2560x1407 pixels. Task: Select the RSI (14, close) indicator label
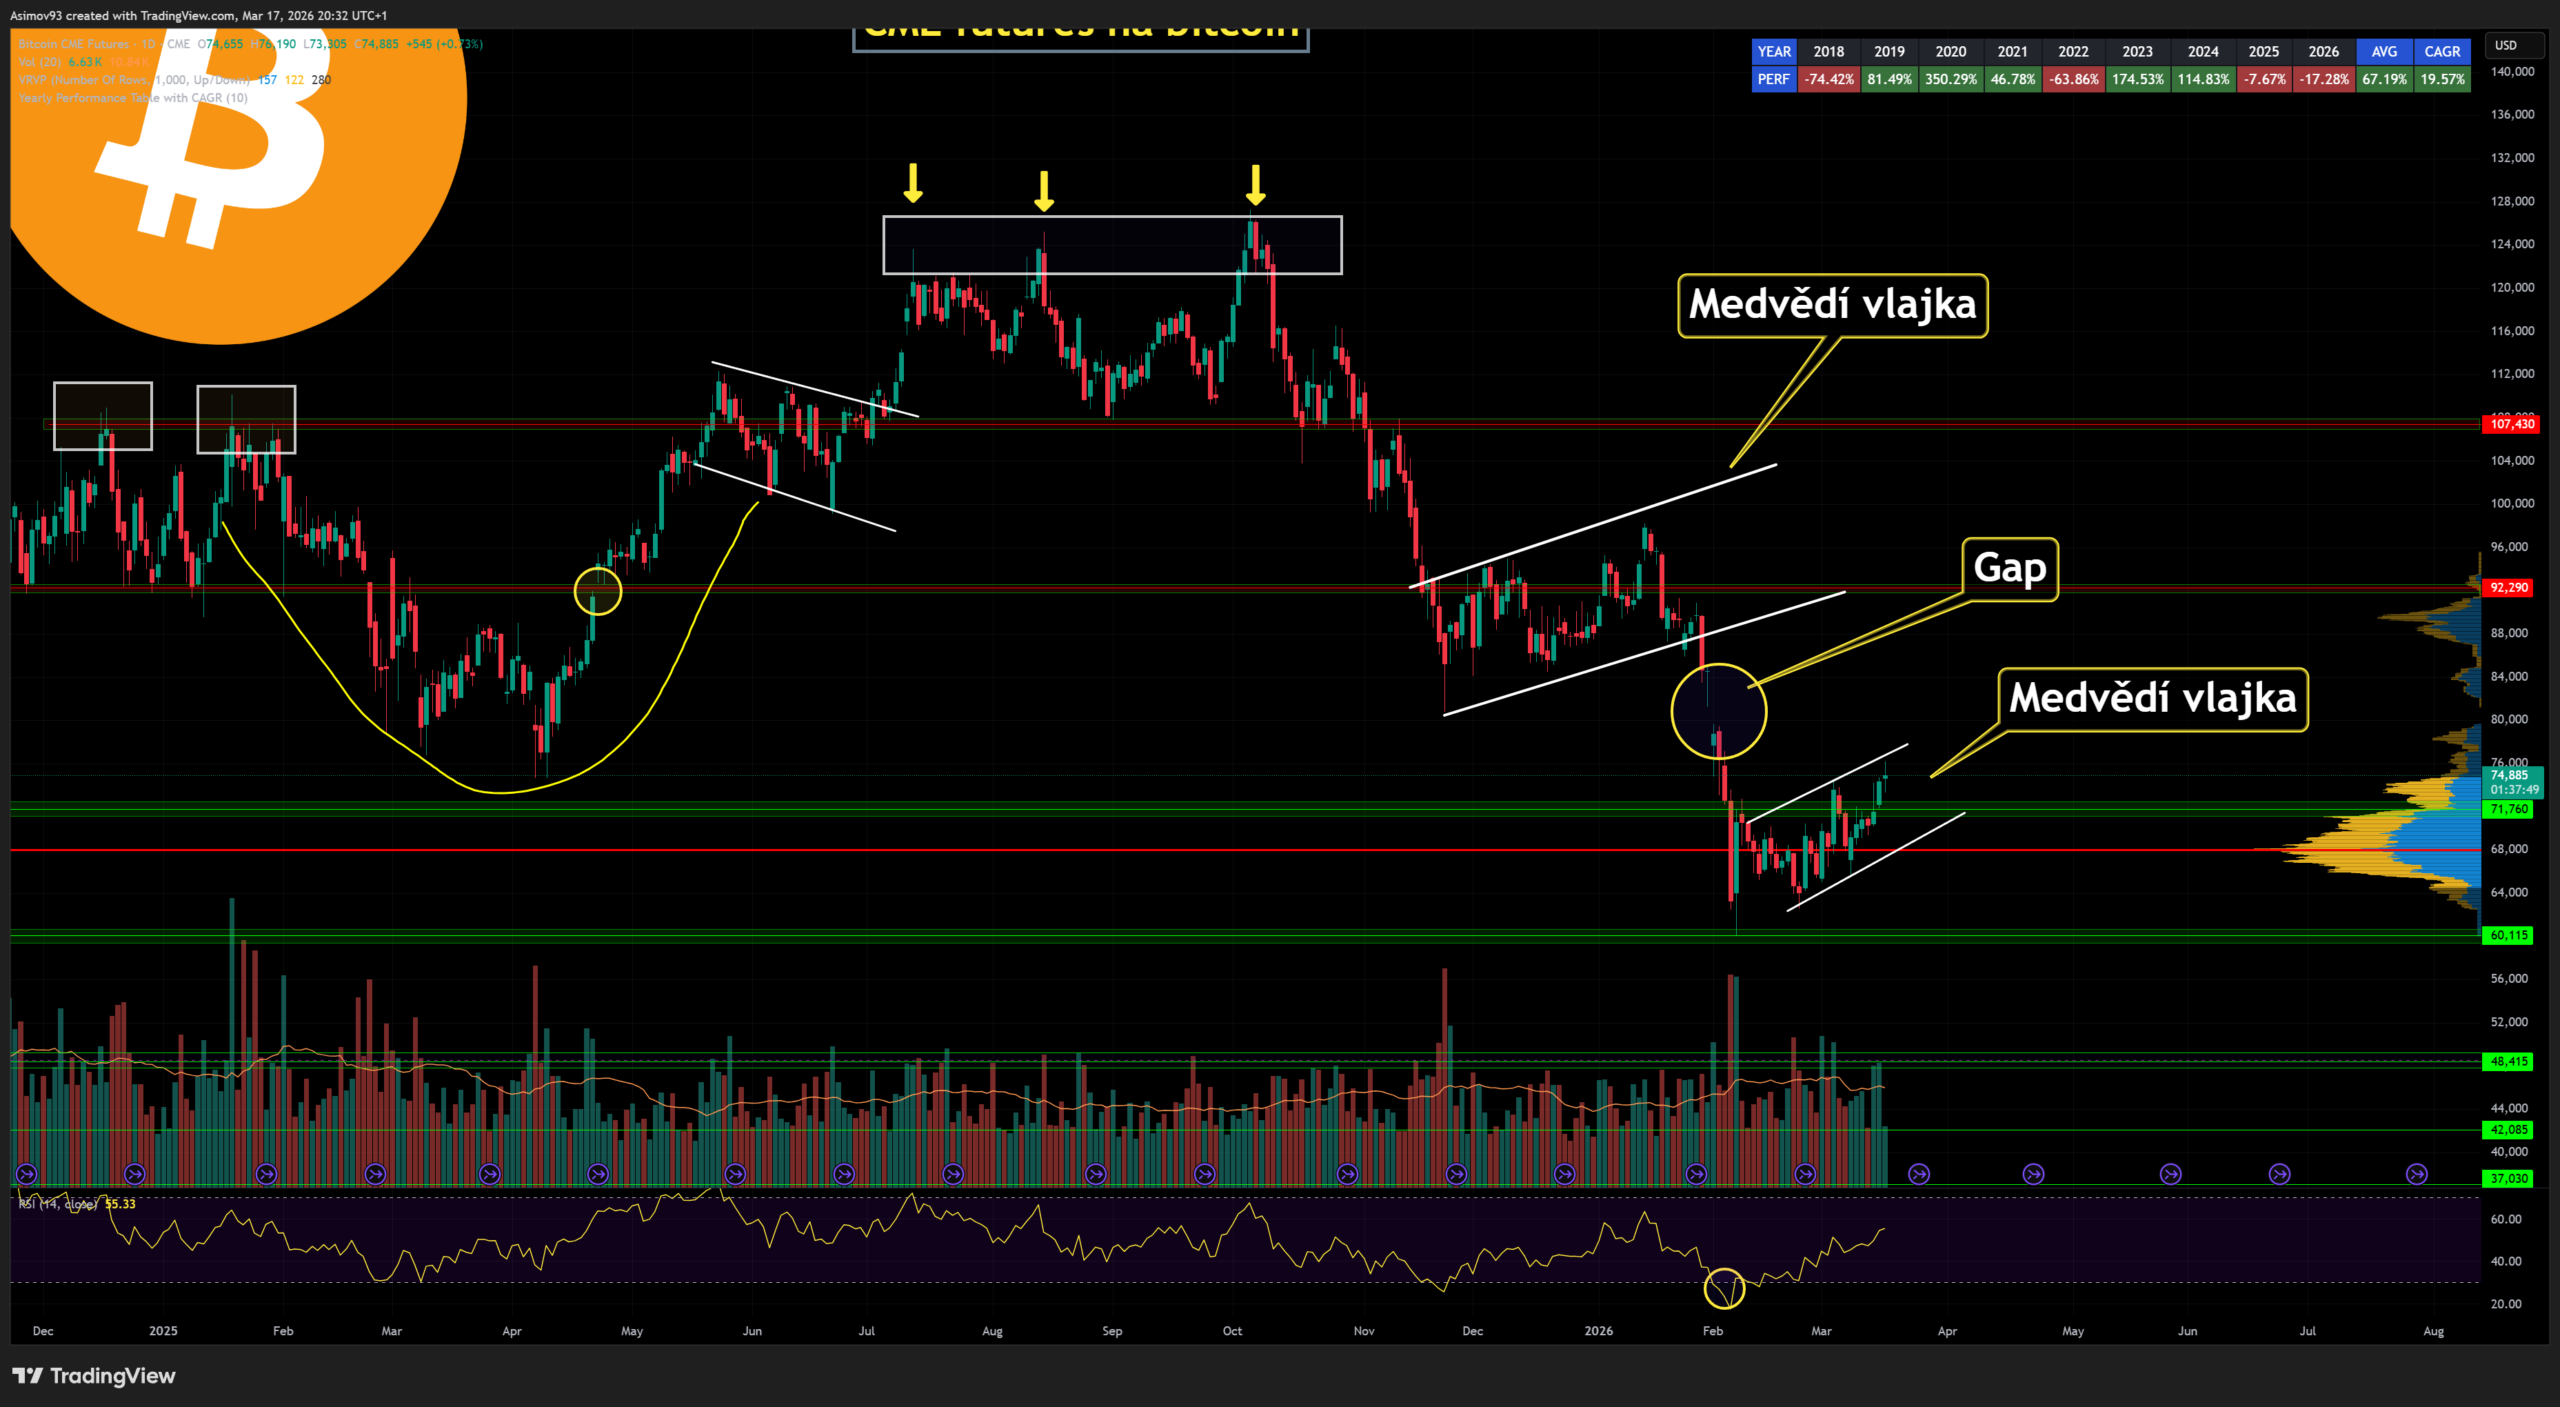click(x=58, y=1204)
